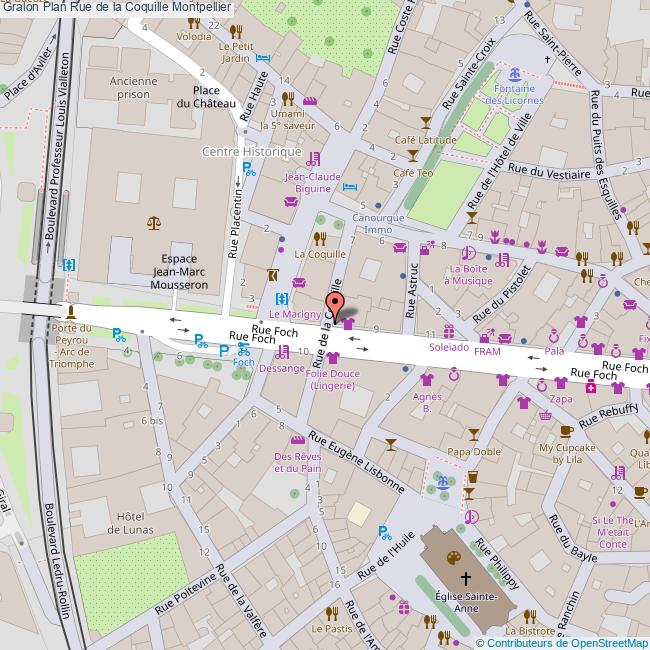Screen dimensions: 650x650
Task: Click the Centre Historique map label
Action: coord(251,152)
